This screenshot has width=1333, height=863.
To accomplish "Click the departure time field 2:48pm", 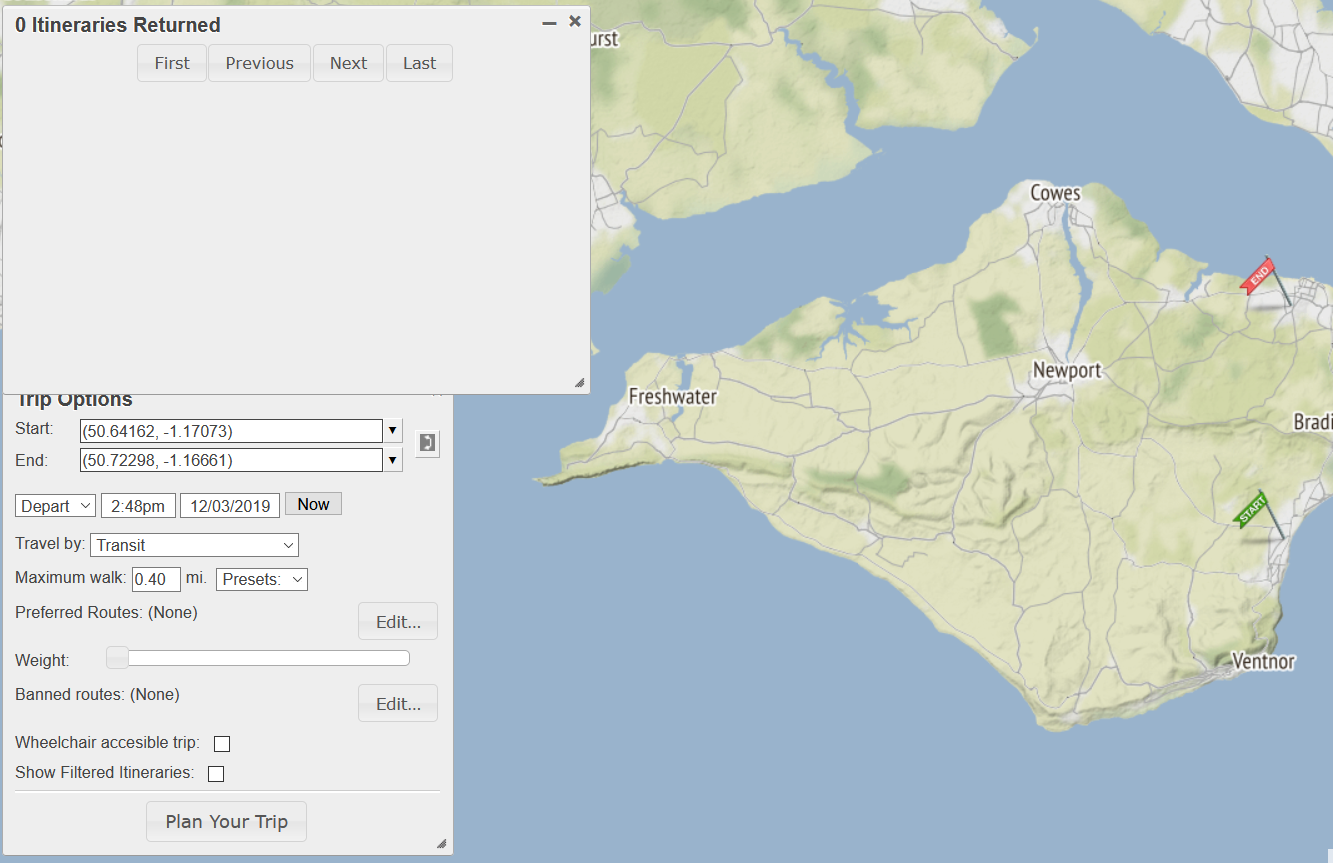I will pyautogui.click(x=139, y=506).
